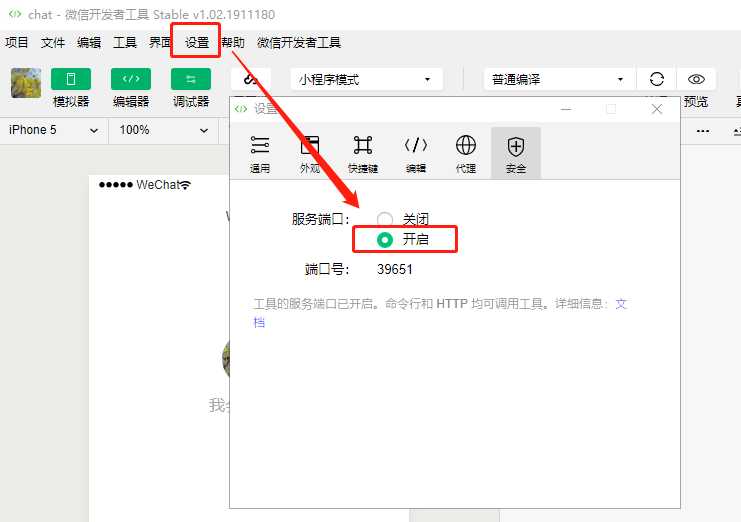Open the 界面 menu
The height and width of the screenshot is (522, 741).
tap(160, 43)
